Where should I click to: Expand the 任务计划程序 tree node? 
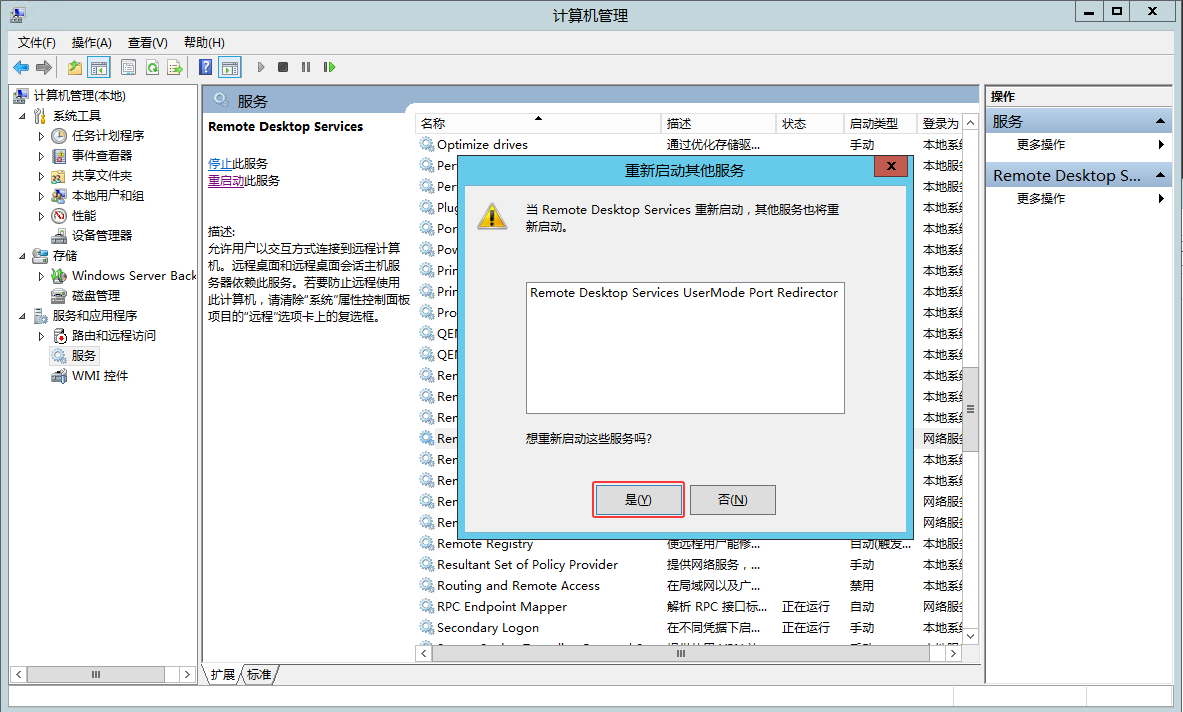tap(41, 136)
